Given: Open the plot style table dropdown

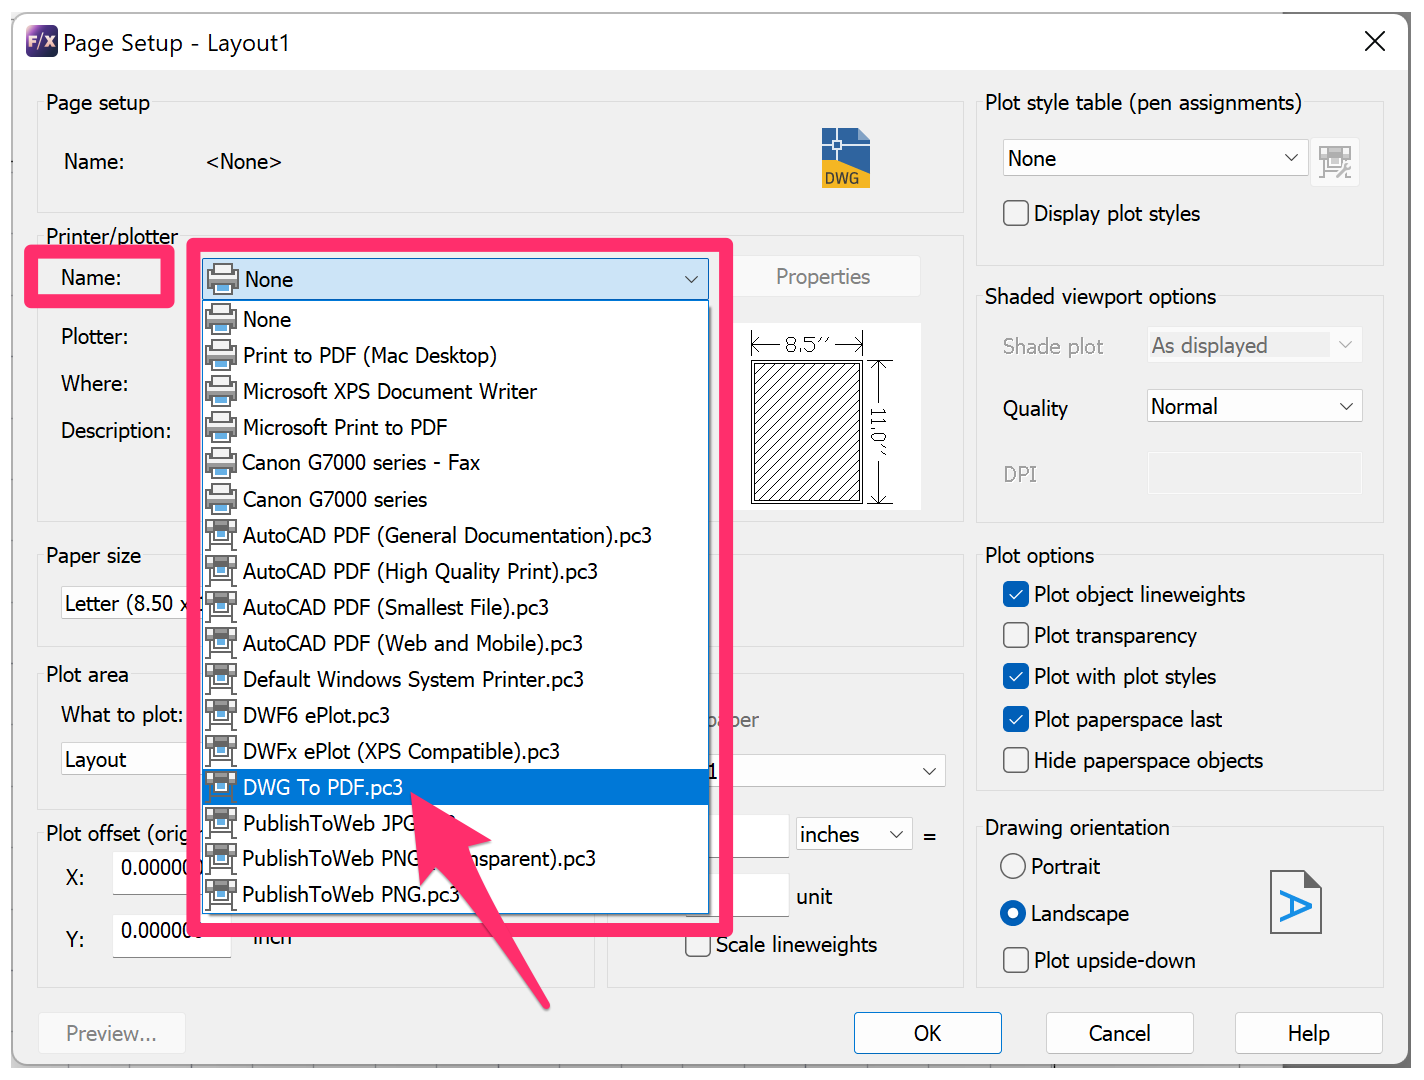Looking at the screenshot, I should 1155,158.
